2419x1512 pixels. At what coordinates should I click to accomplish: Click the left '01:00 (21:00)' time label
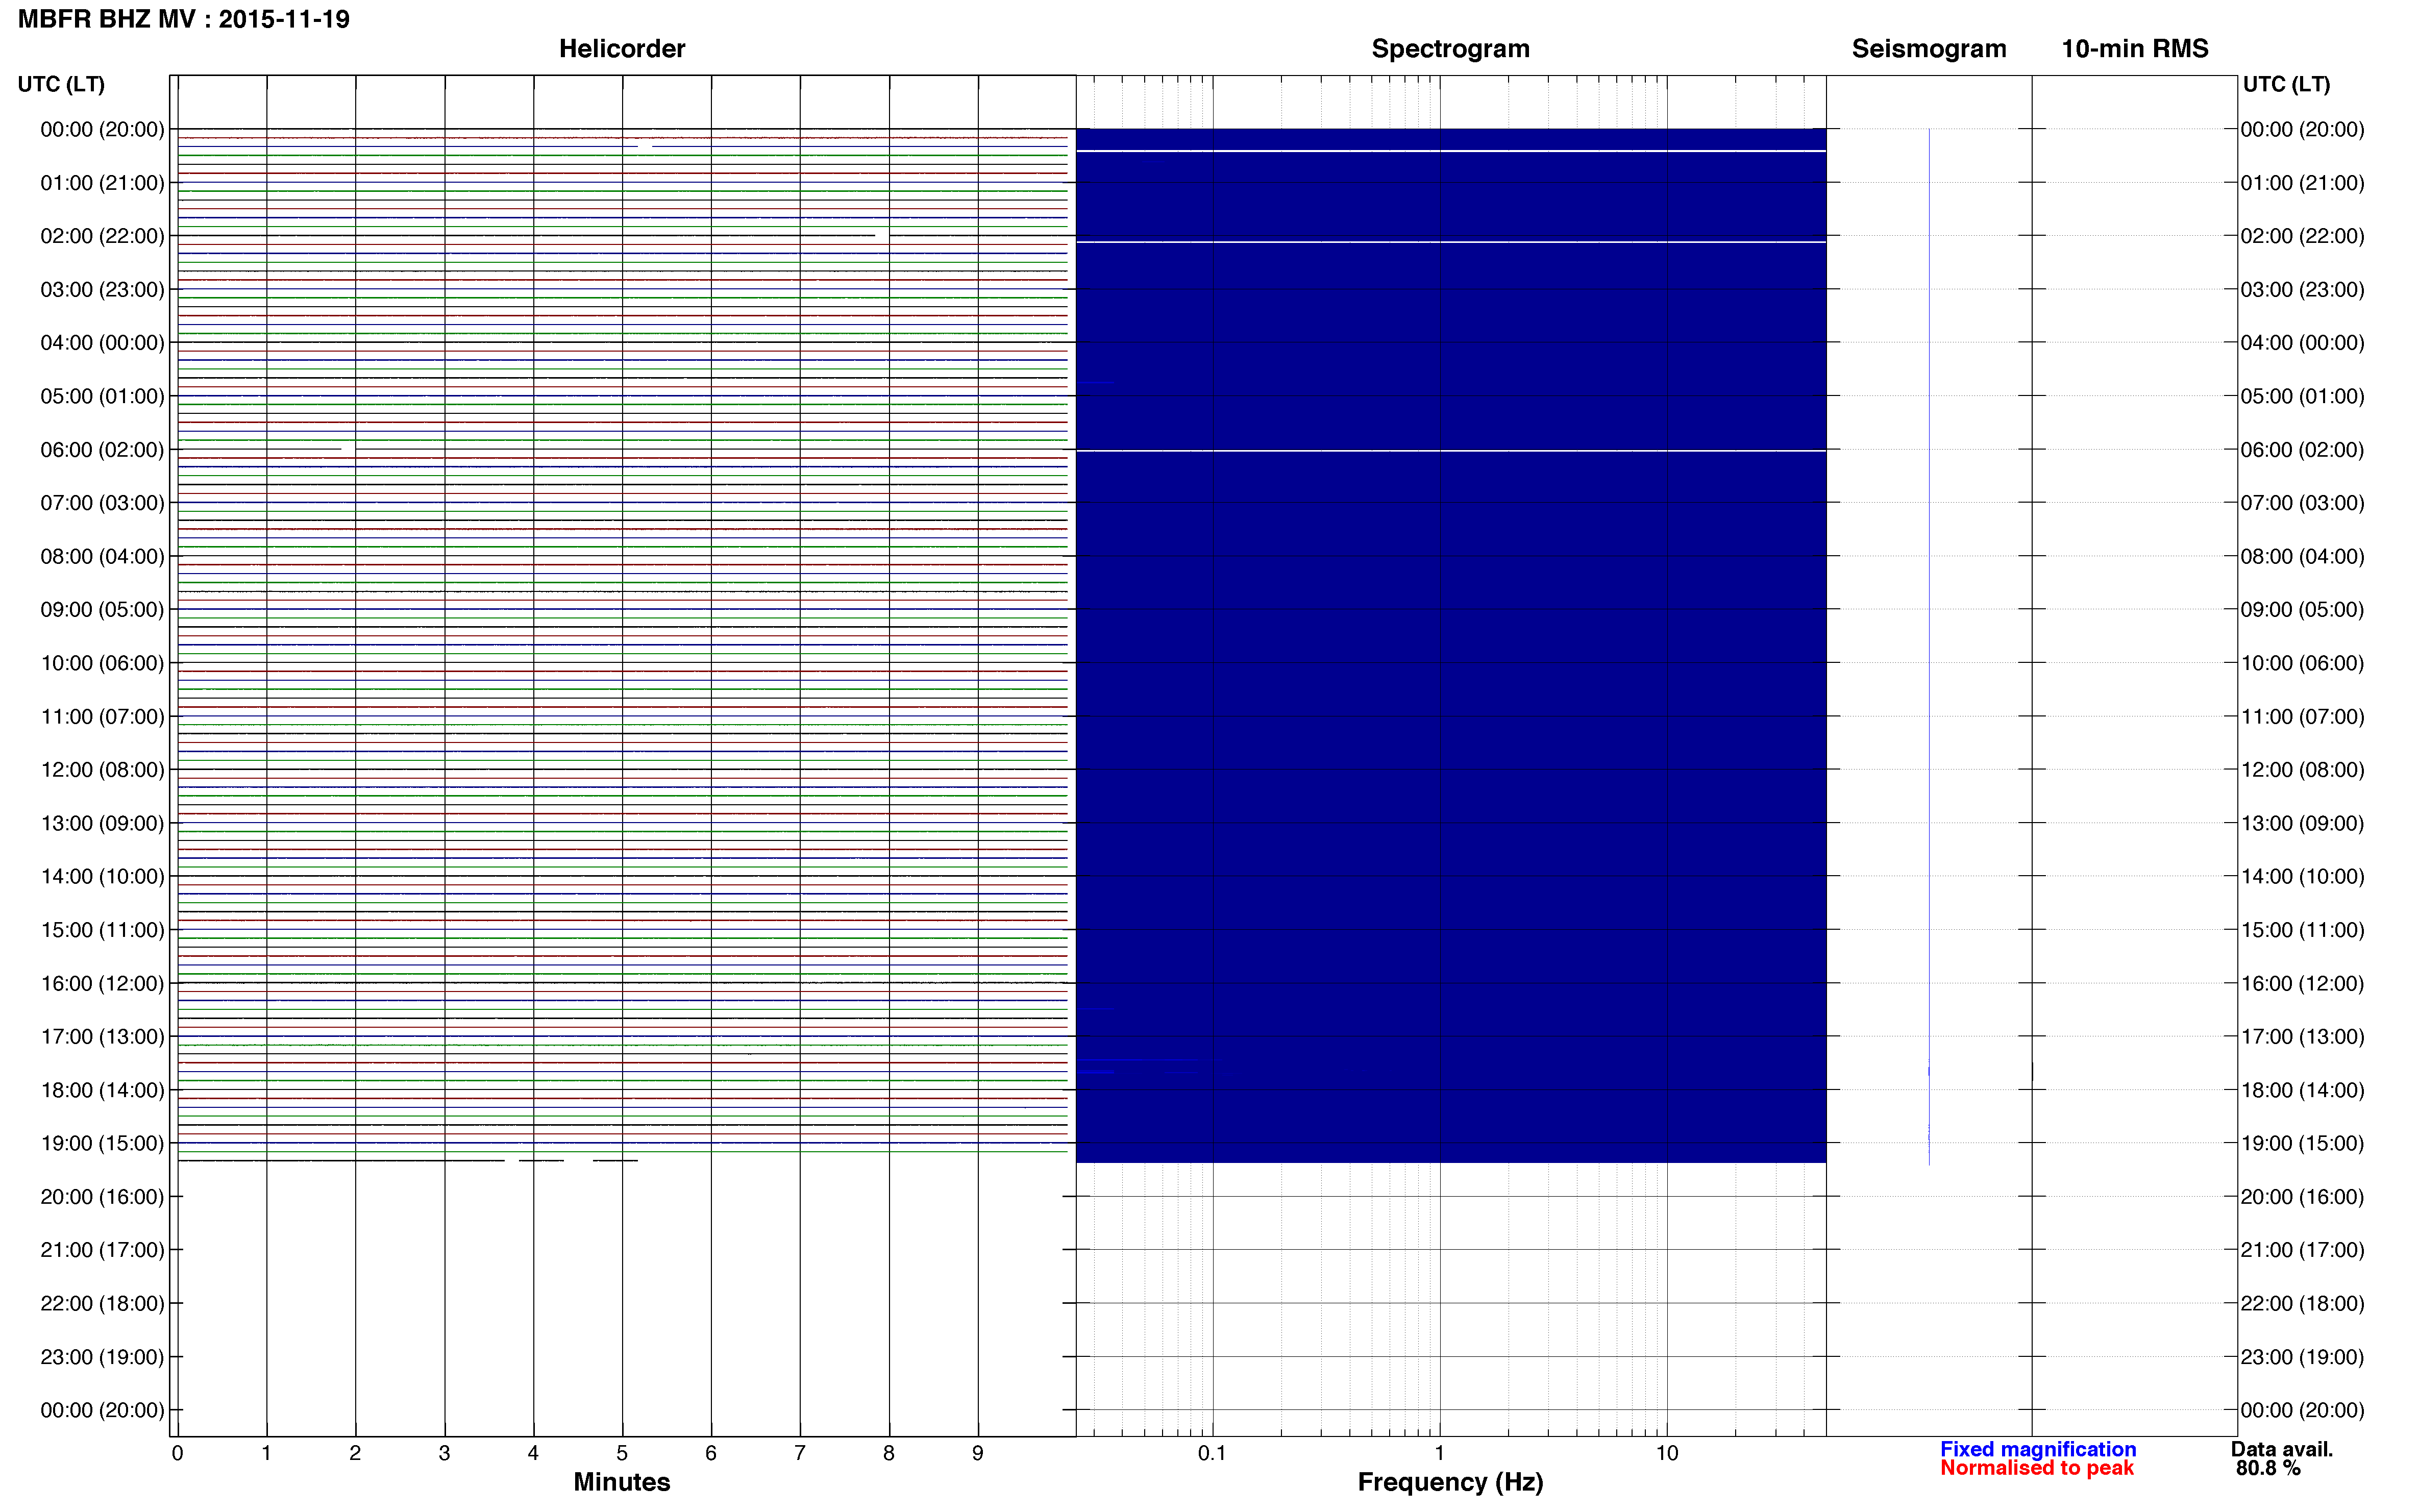coord(102,183)
